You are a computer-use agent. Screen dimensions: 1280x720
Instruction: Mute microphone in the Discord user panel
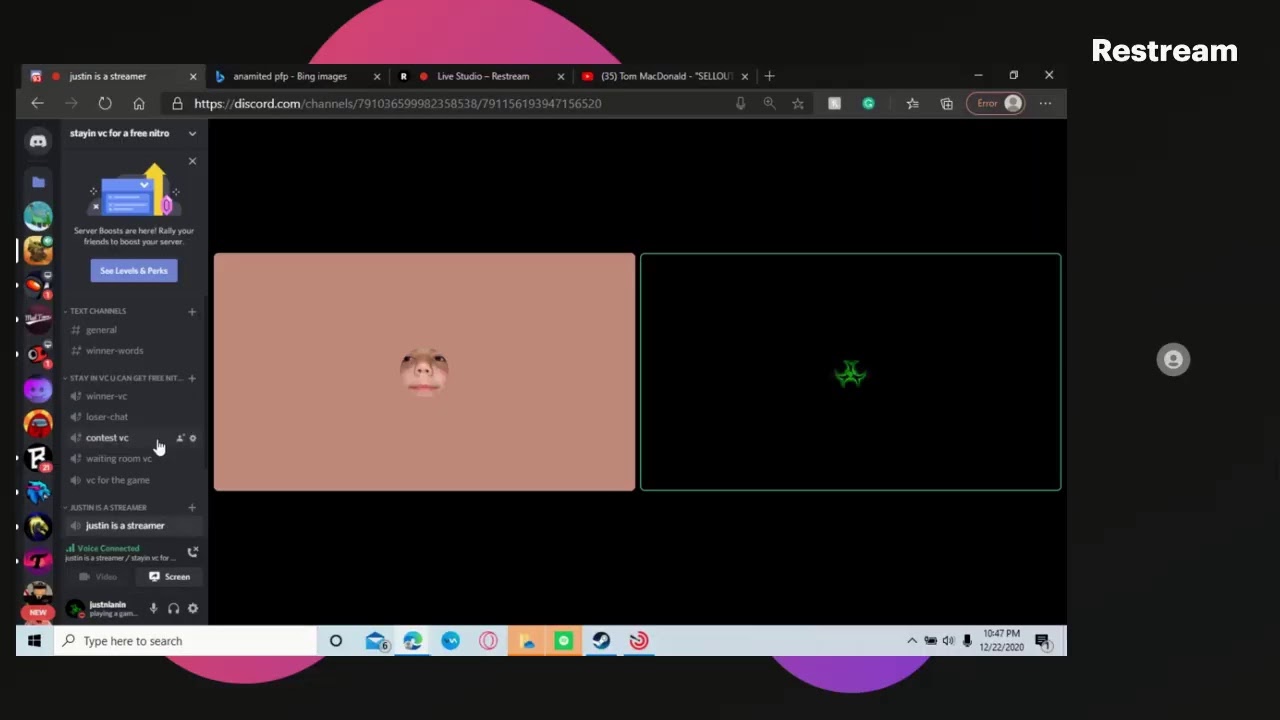[153, 608]
